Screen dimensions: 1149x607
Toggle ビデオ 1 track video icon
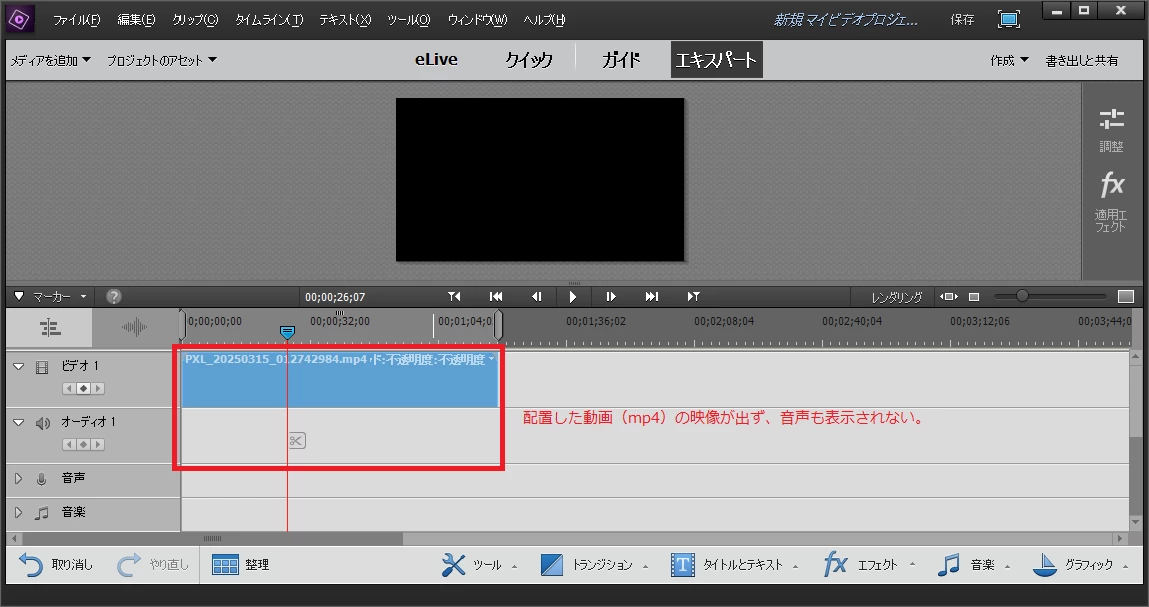click(x=43, y=367)
